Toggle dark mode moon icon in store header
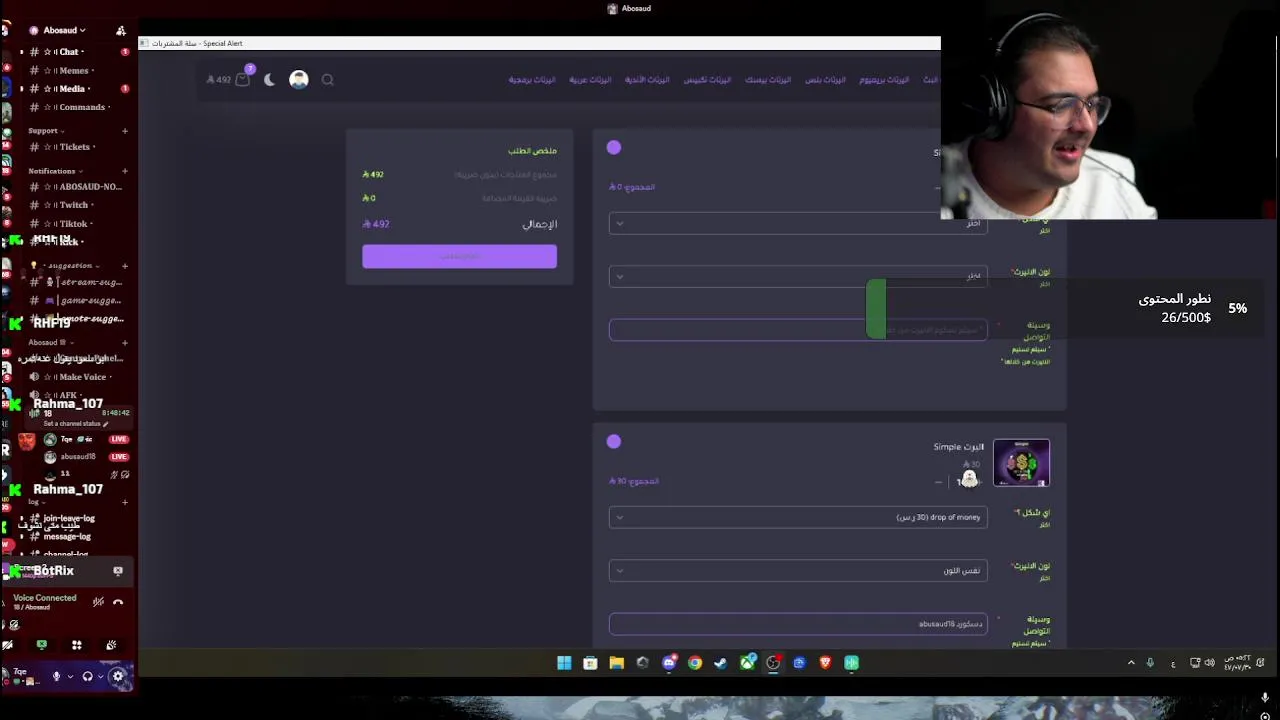This screenshot has height=720, width=1280. coord(269,79)
